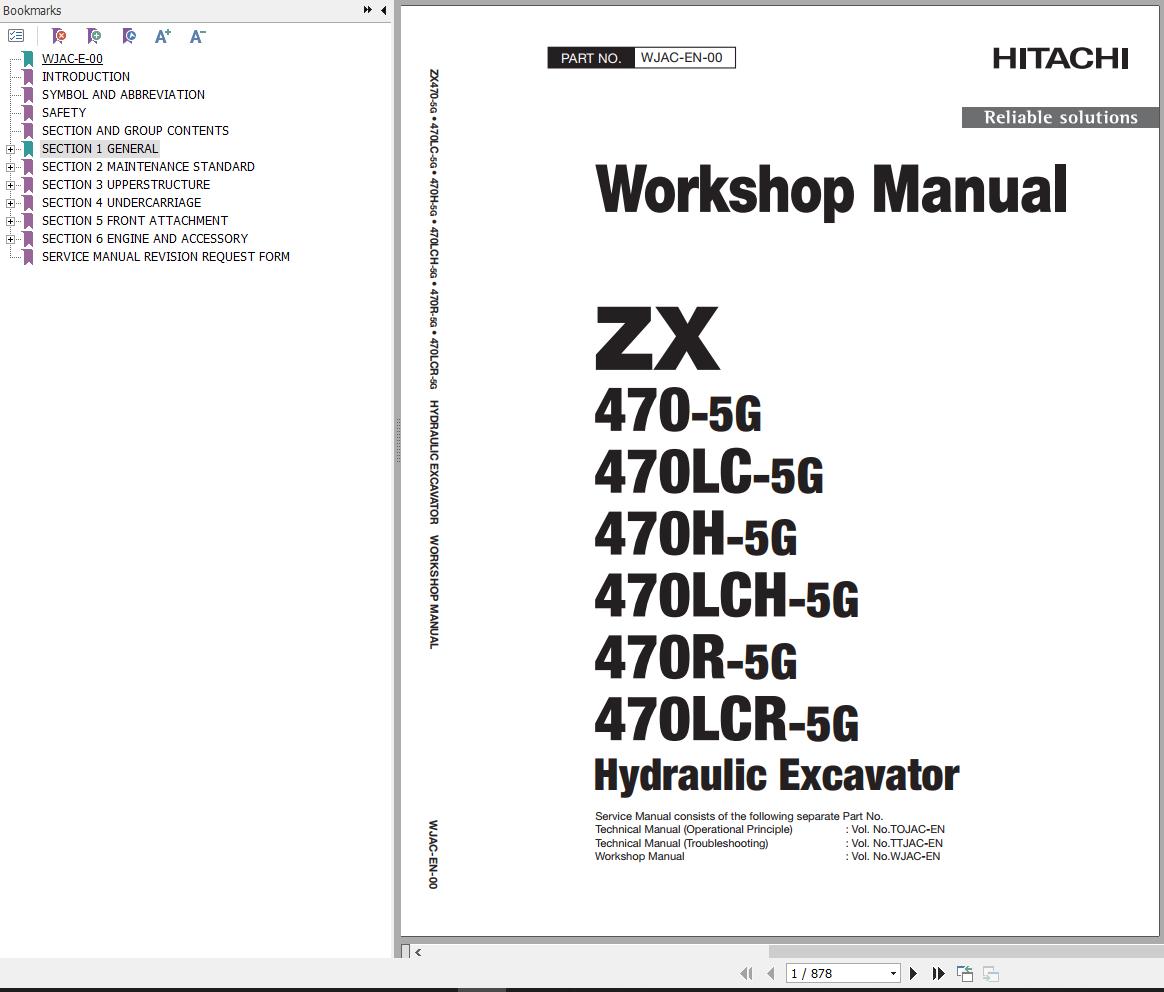The width and height of the screenshot is (1164, 992).
Task: Click the left scroll arrow under the page
Action: (x=418, y=952)
